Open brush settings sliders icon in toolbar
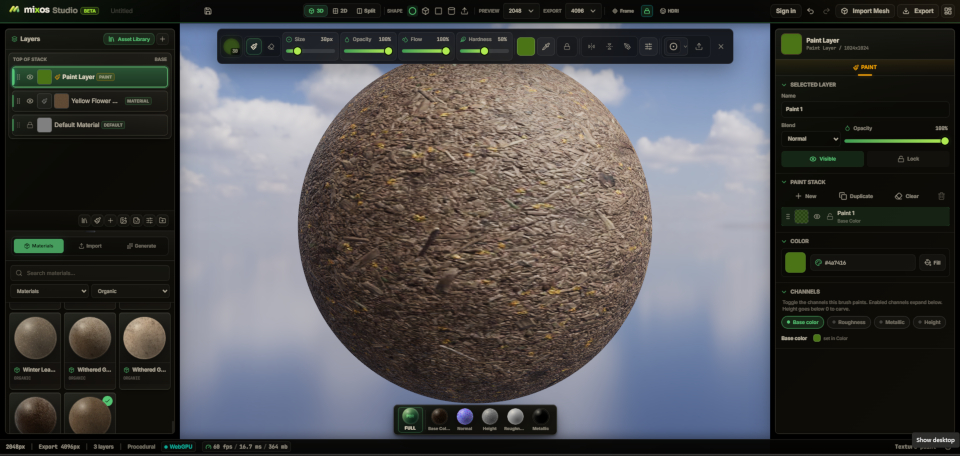Viewport: 960px width, 456px height. tap(648, 47)
